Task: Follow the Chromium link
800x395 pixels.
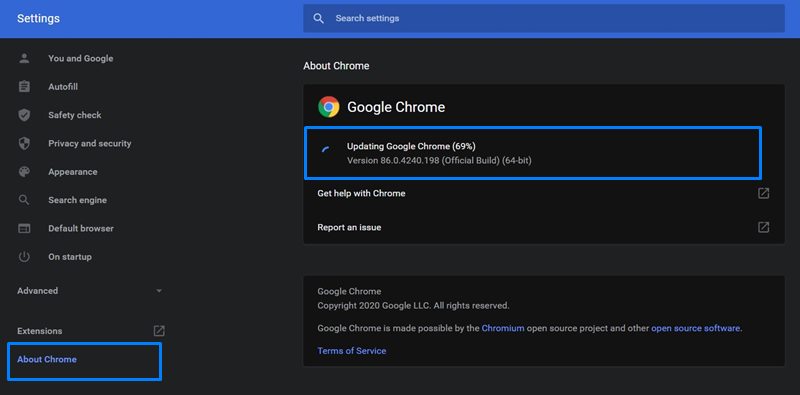Action: tap(503, 328)
